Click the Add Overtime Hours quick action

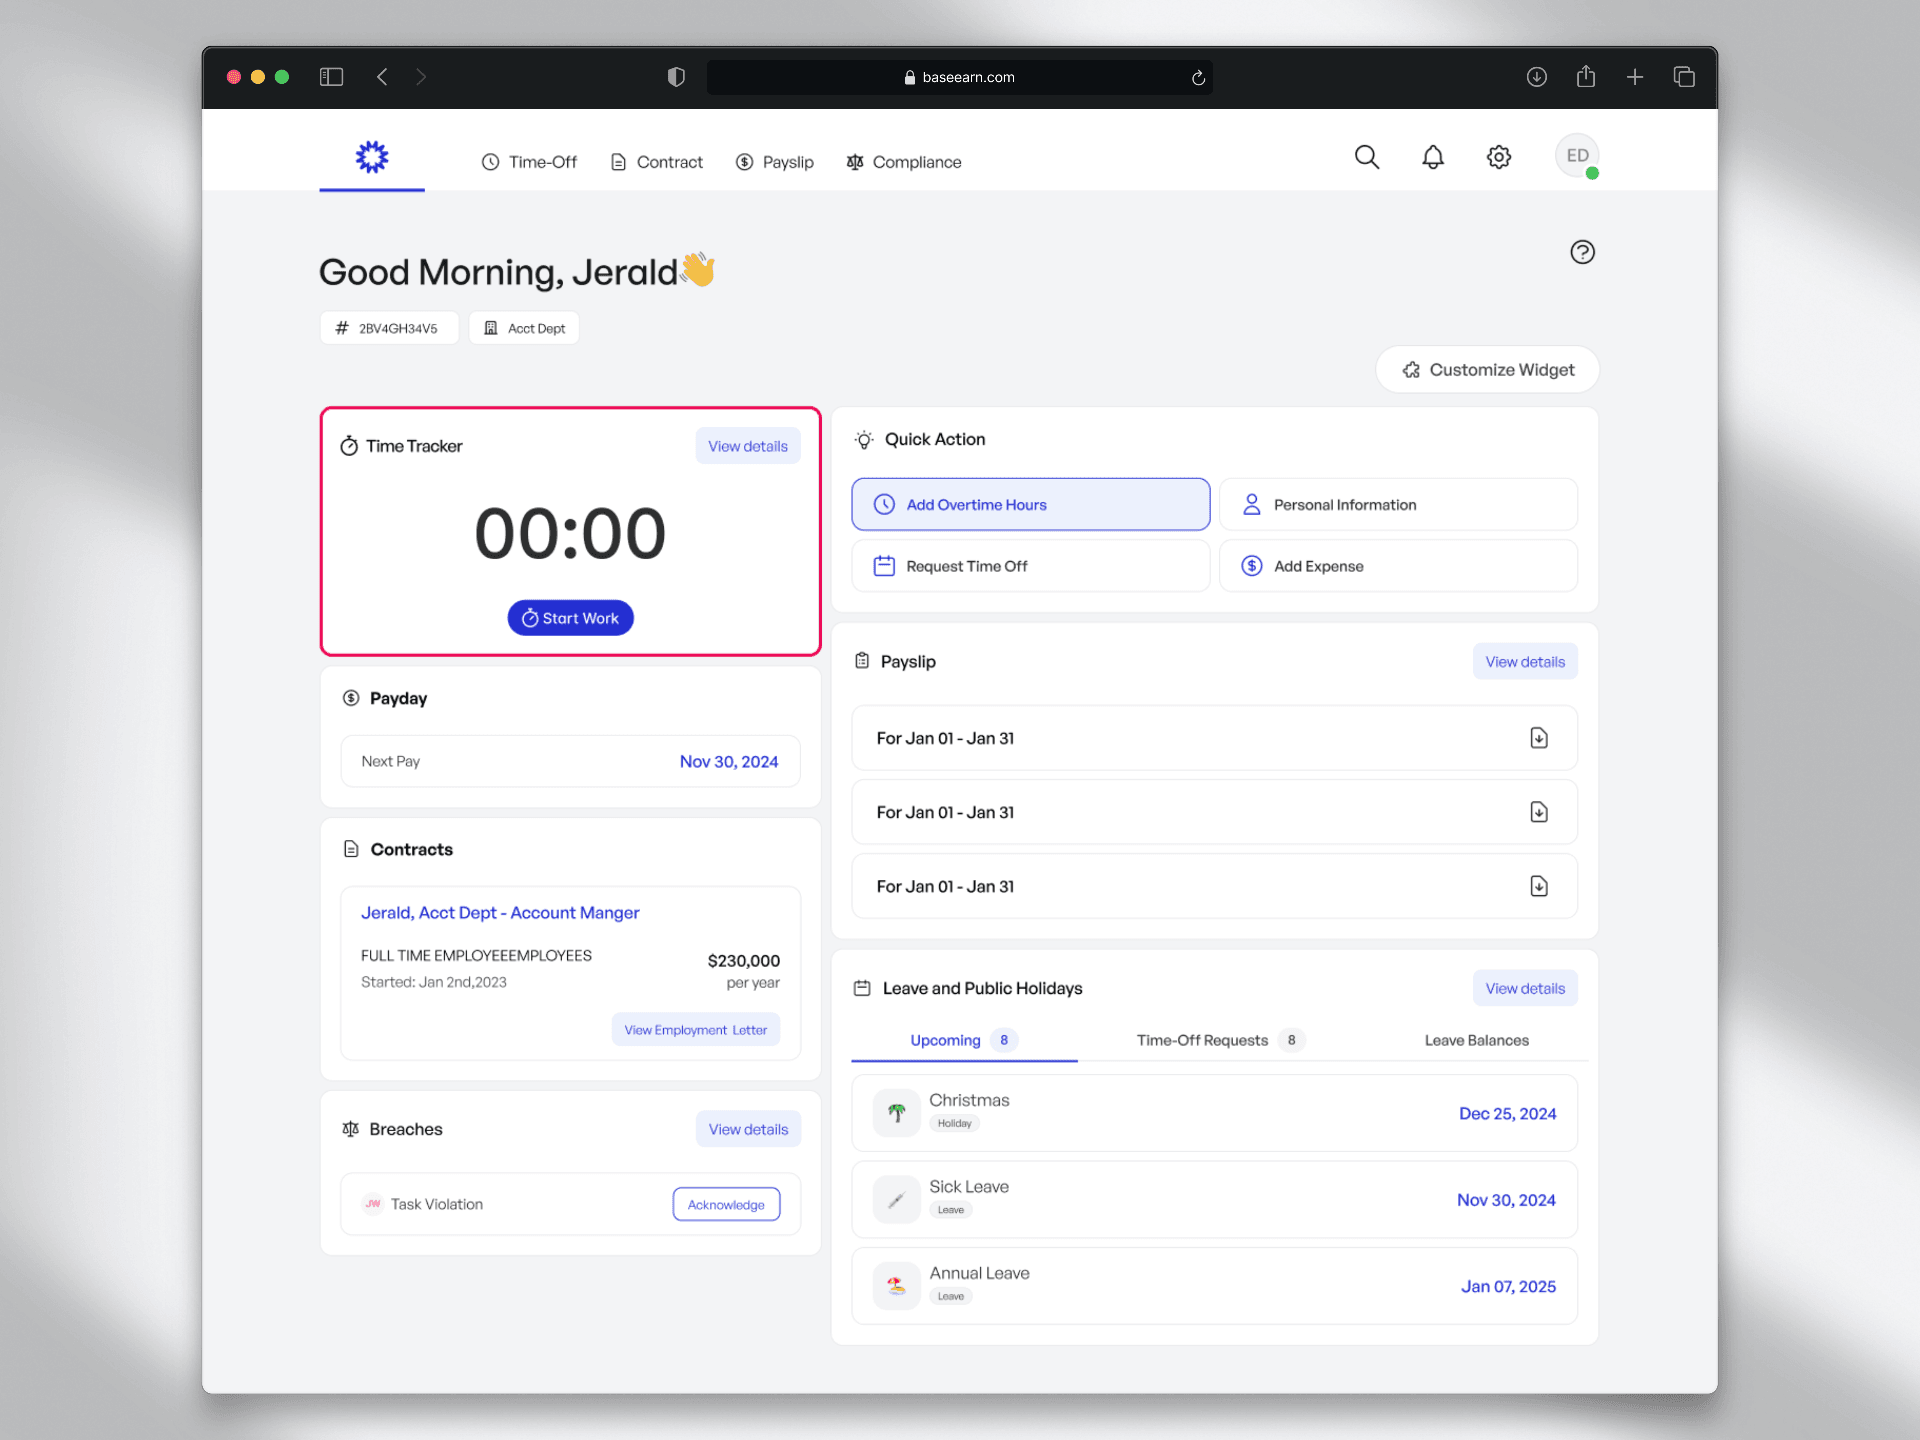[1030, 505]
